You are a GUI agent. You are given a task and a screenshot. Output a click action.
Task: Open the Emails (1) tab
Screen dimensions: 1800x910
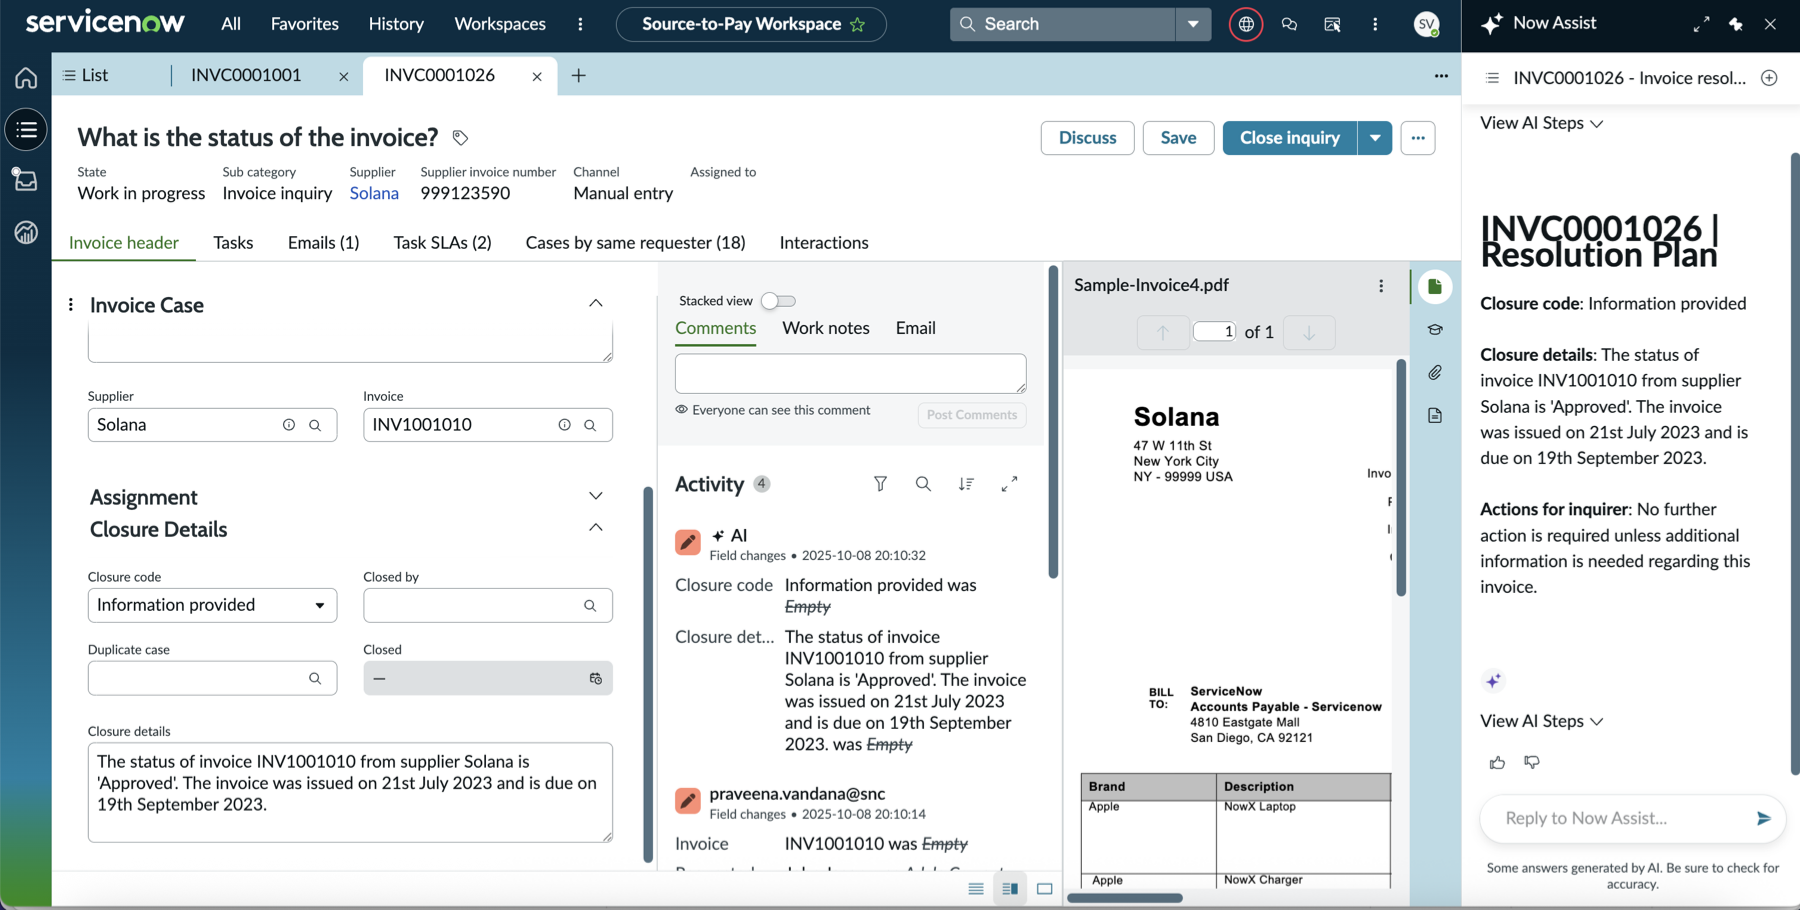pyautogui.click(x=323, y=243)
